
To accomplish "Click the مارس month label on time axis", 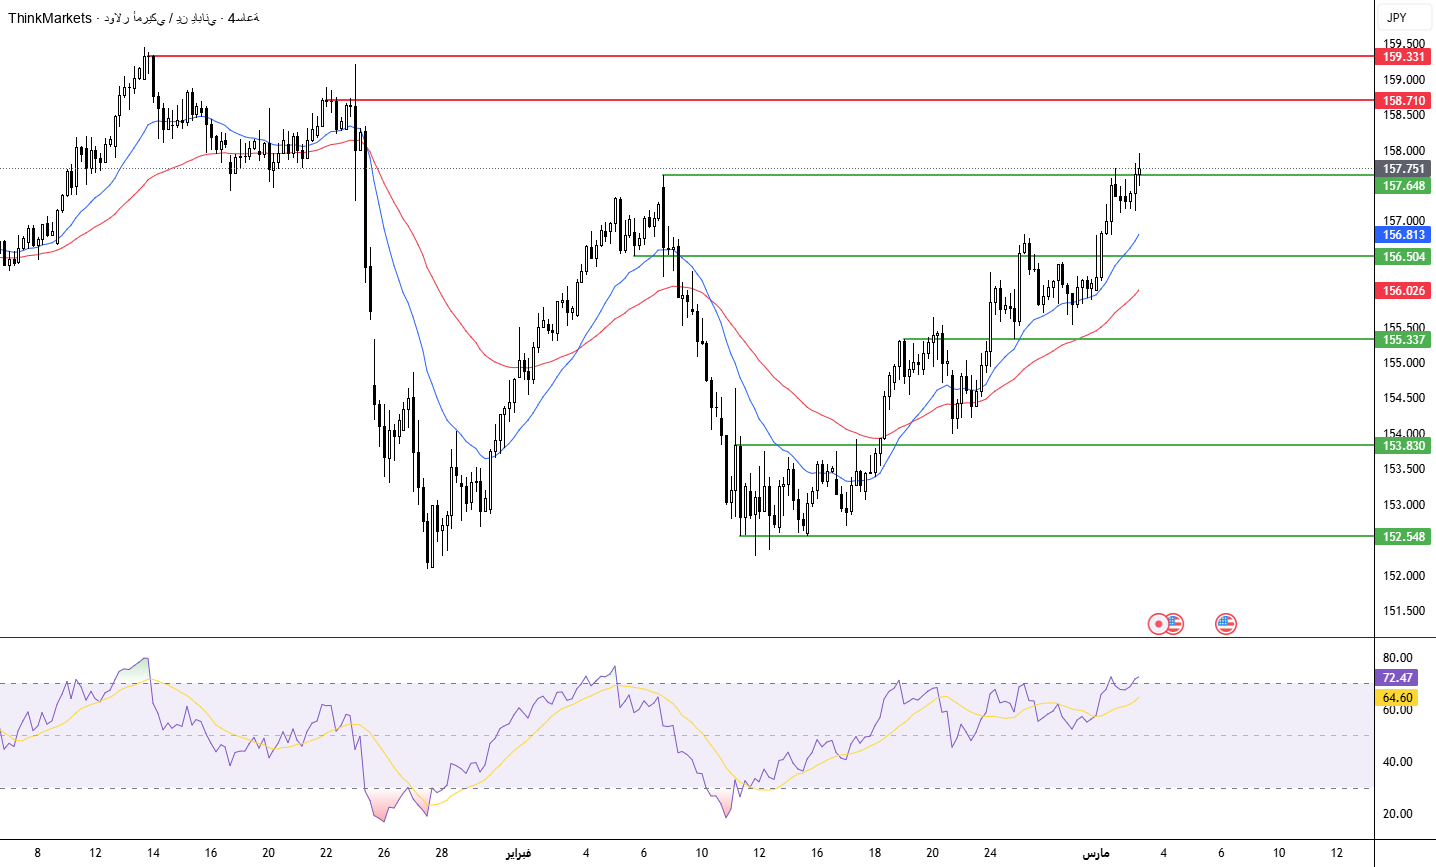I will coord(1096,853).
